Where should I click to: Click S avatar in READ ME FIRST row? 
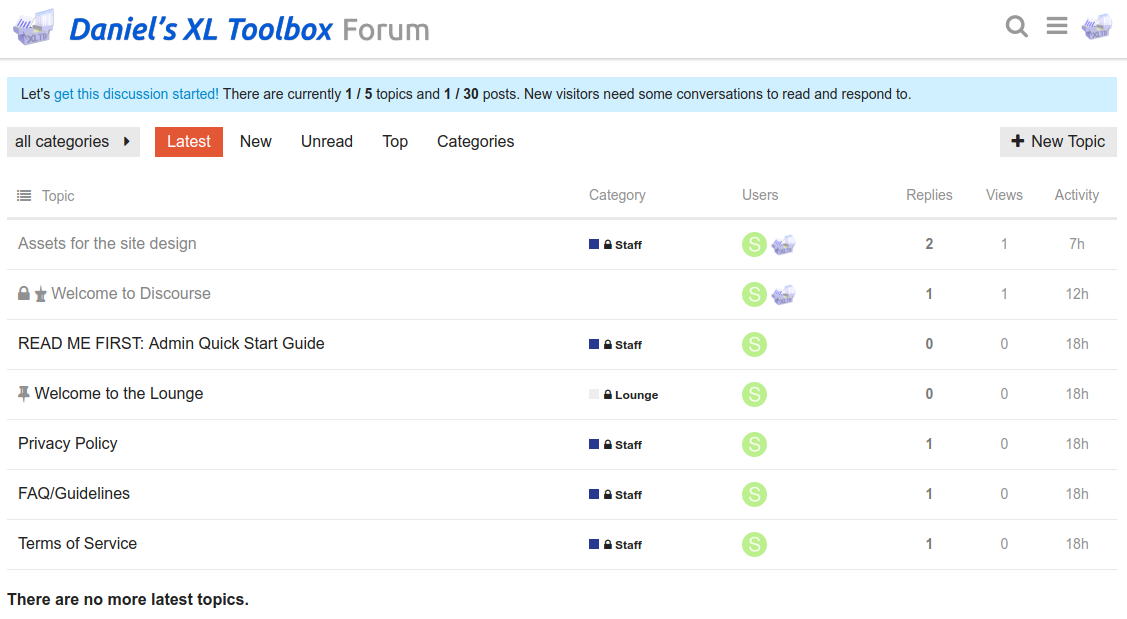[x=754, y=344]
